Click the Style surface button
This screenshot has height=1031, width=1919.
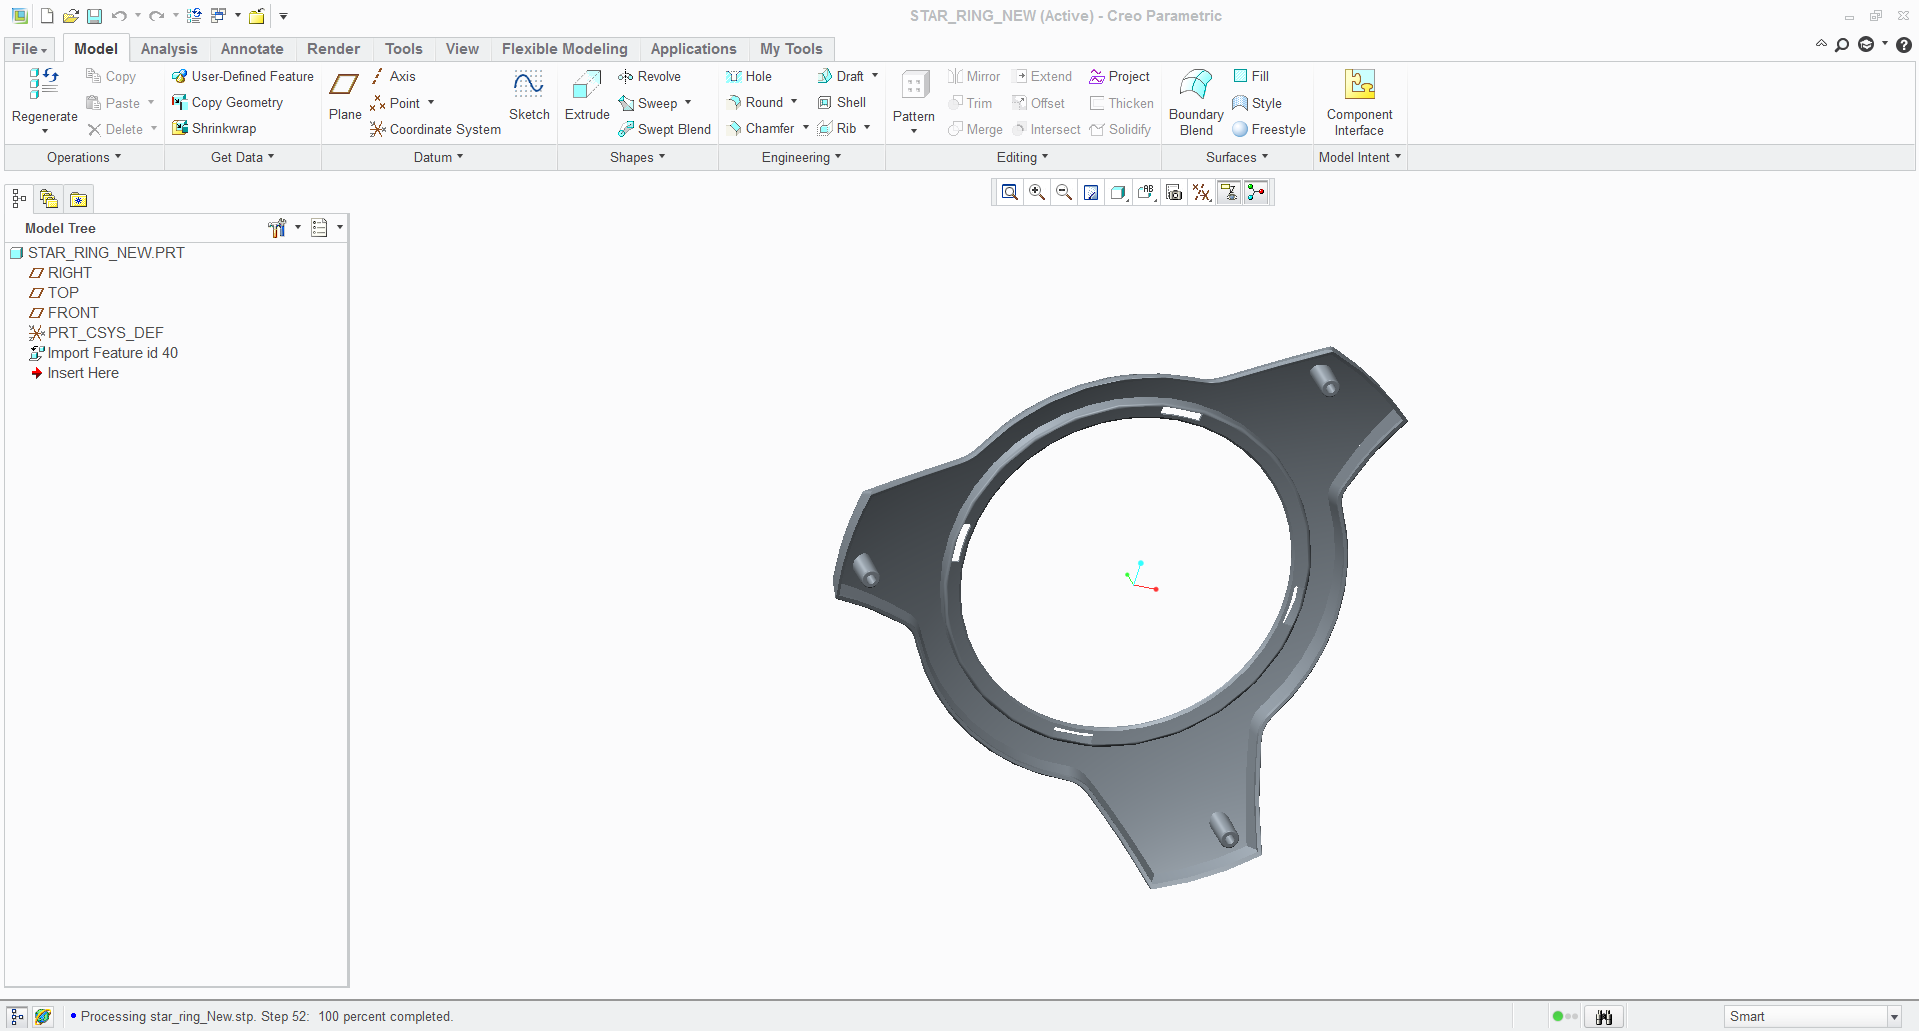(1257, 103)
